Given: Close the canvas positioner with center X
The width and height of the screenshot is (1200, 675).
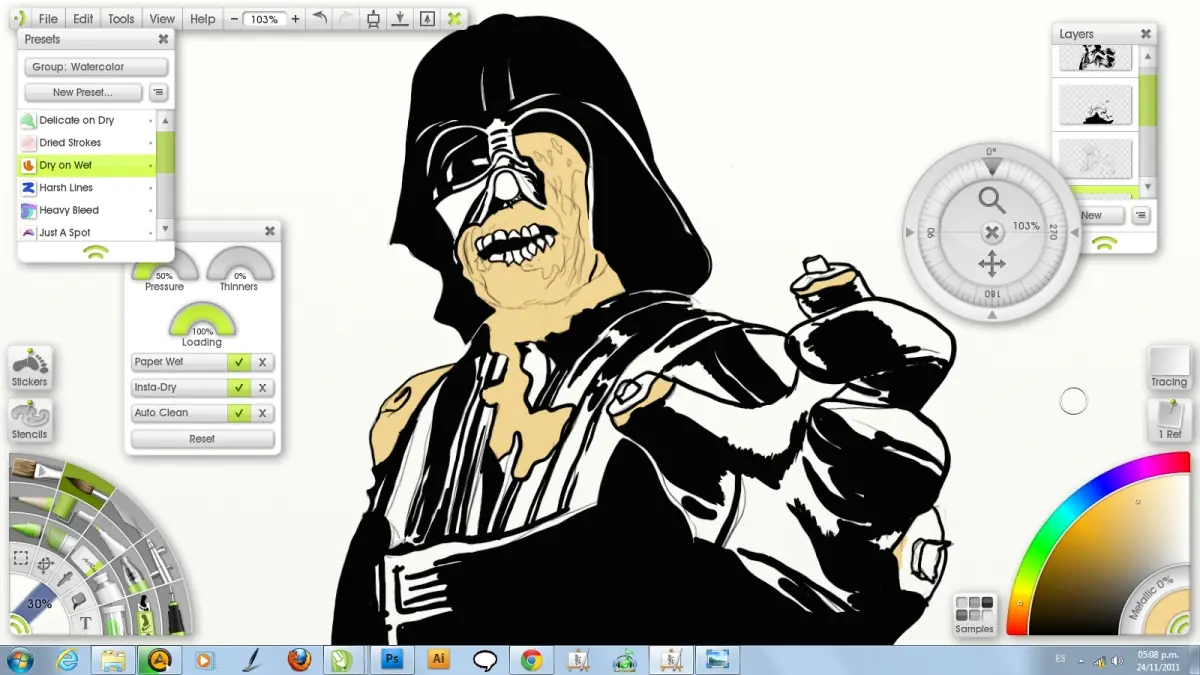Looking at the screenshot, I should pyautogui.click(x=991, y=232).
